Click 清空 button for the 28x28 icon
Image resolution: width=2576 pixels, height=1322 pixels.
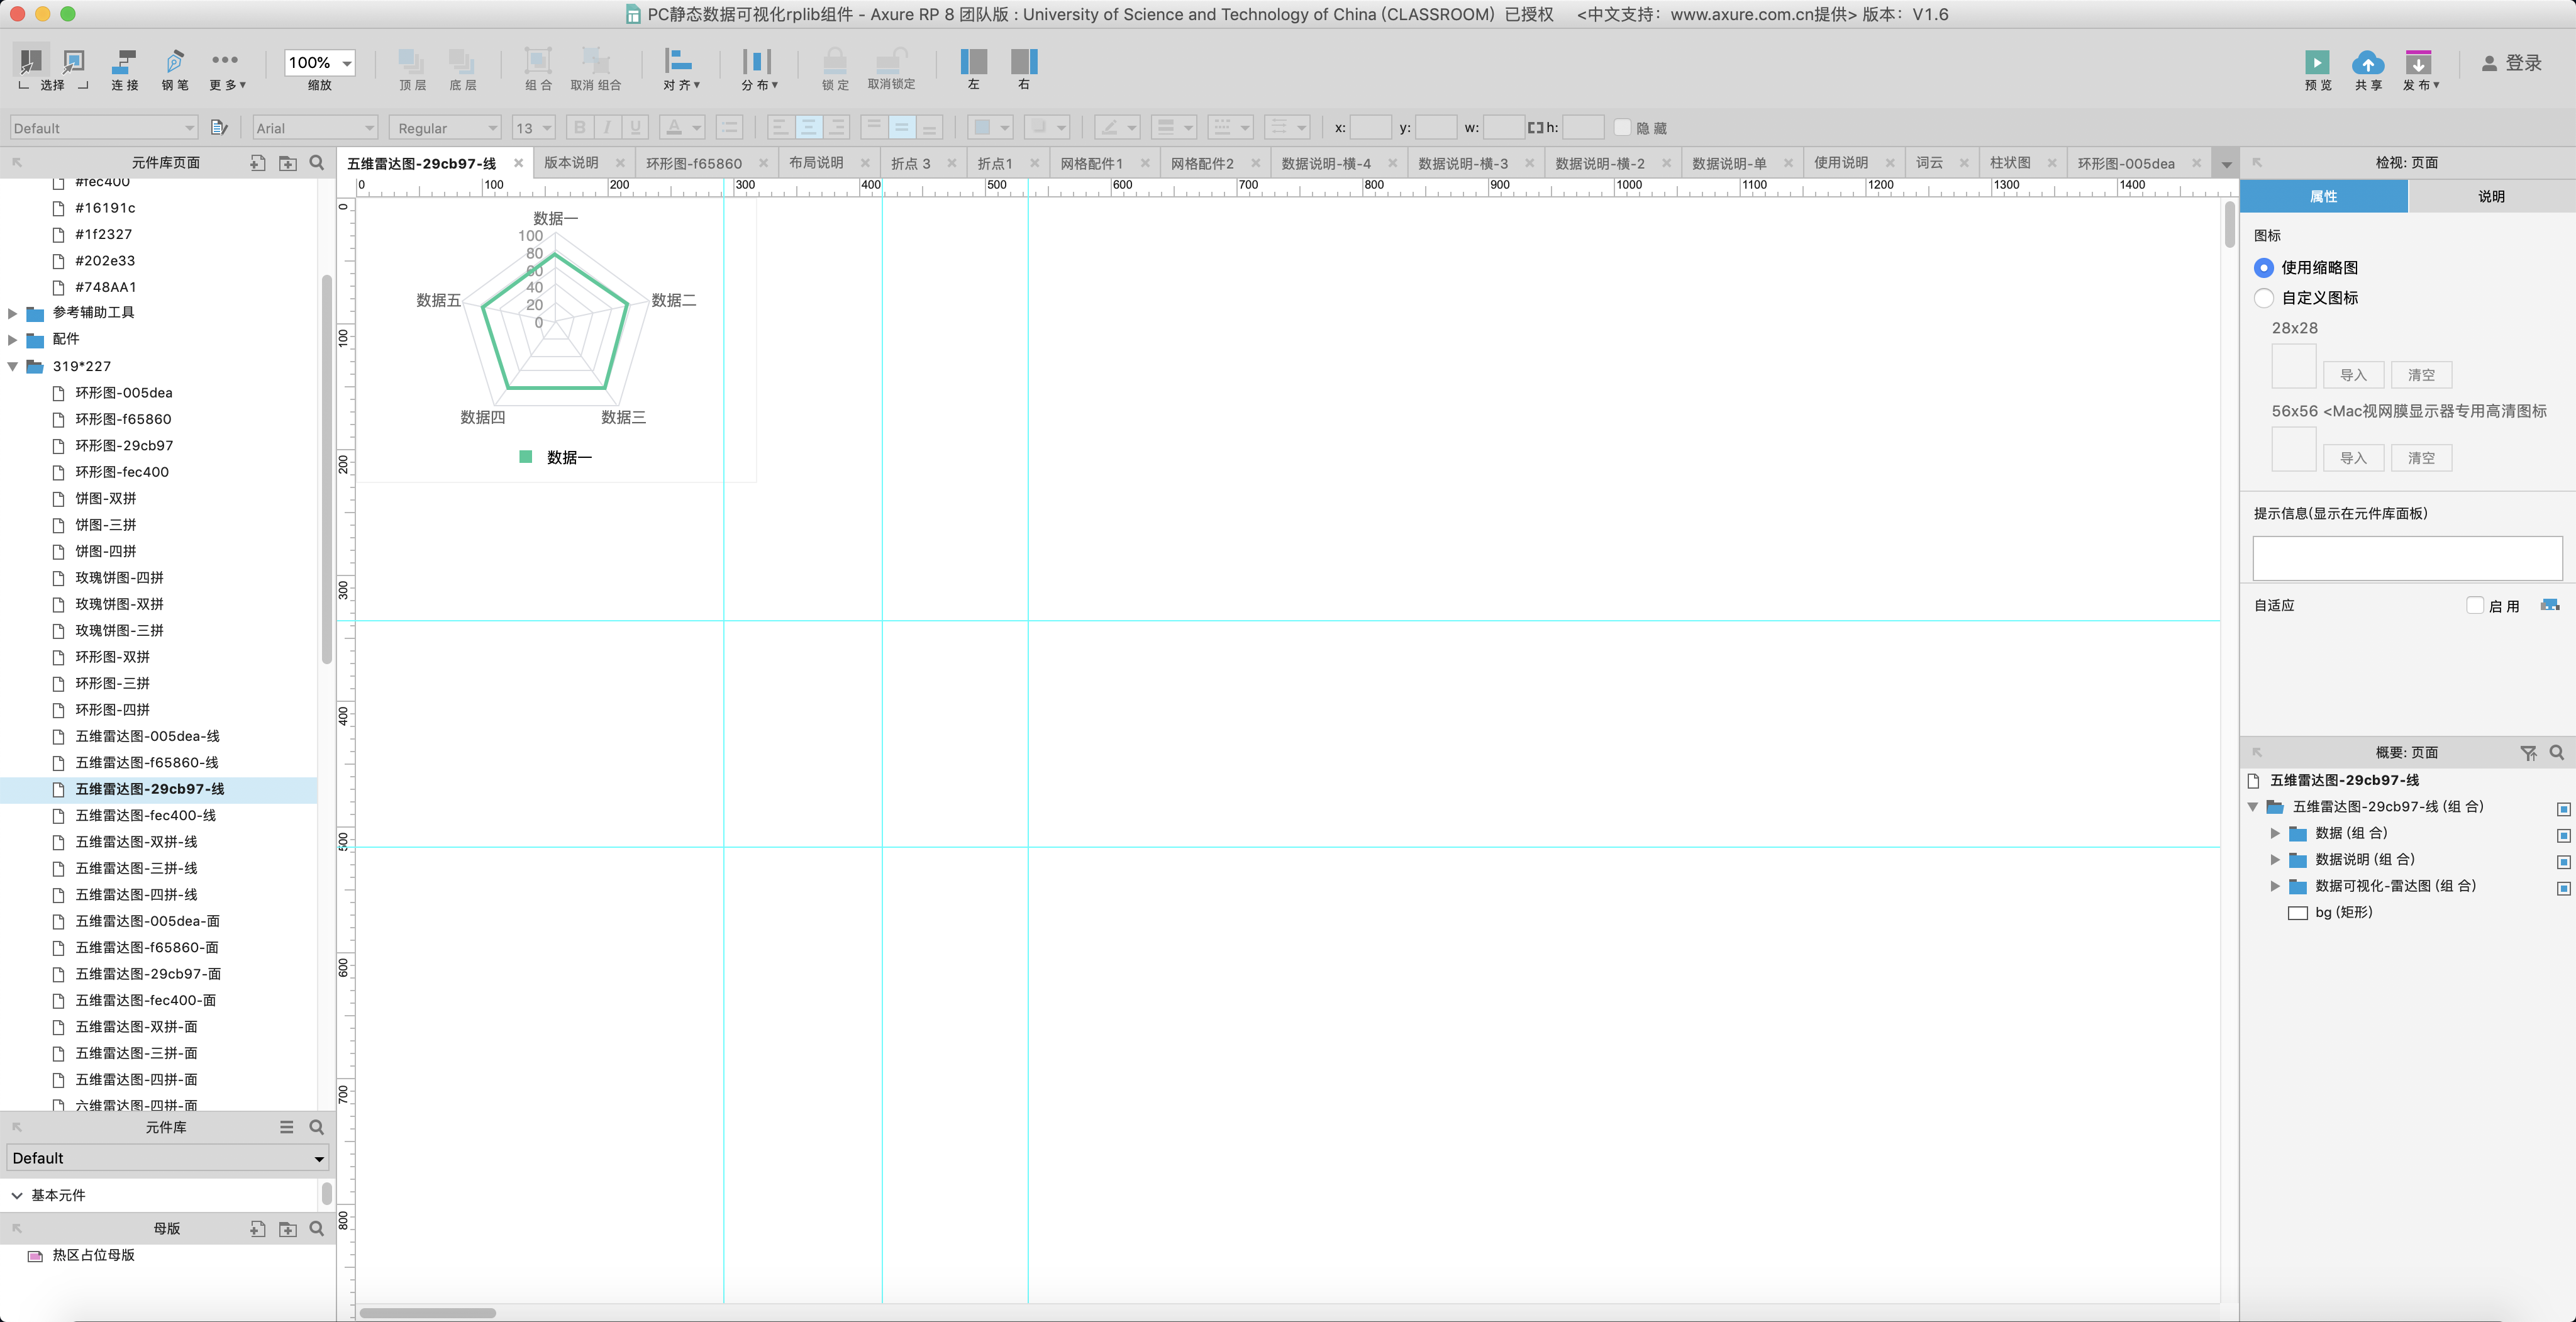[2421, 375]
